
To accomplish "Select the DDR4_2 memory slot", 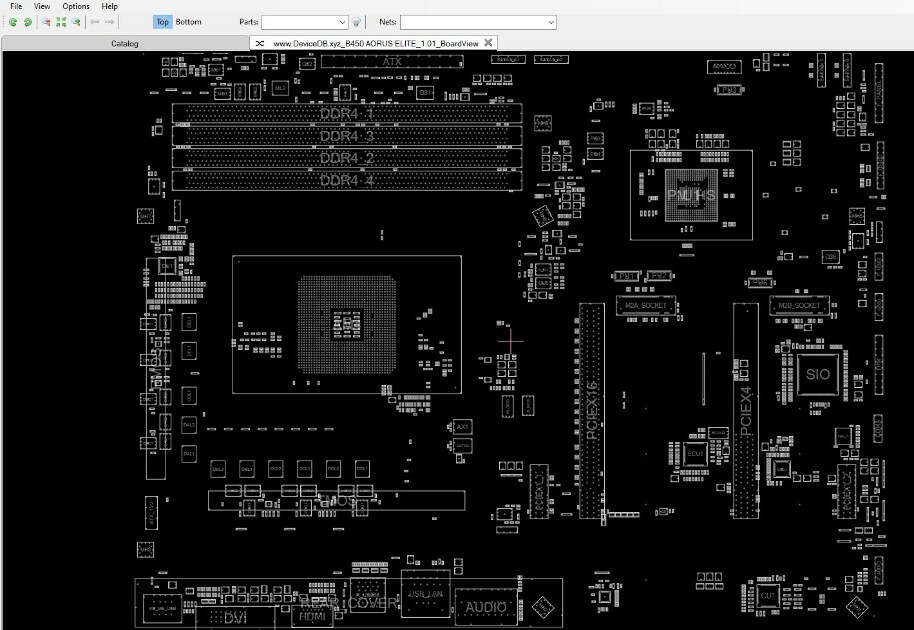I will coord(347,158).
